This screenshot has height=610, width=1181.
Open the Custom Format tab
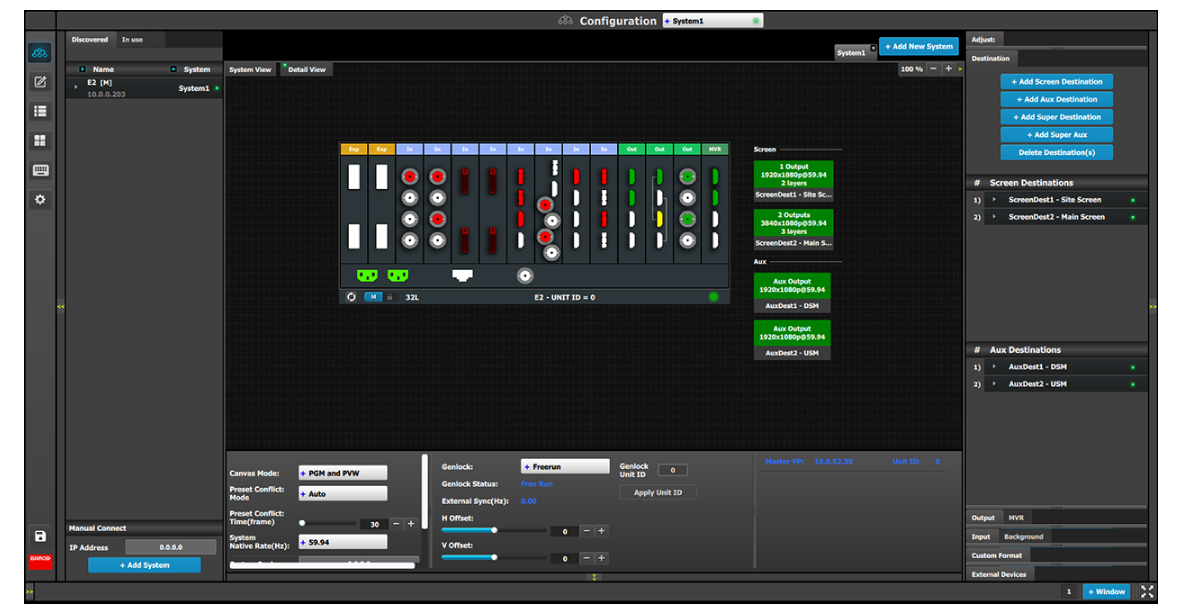coord(996,556)
